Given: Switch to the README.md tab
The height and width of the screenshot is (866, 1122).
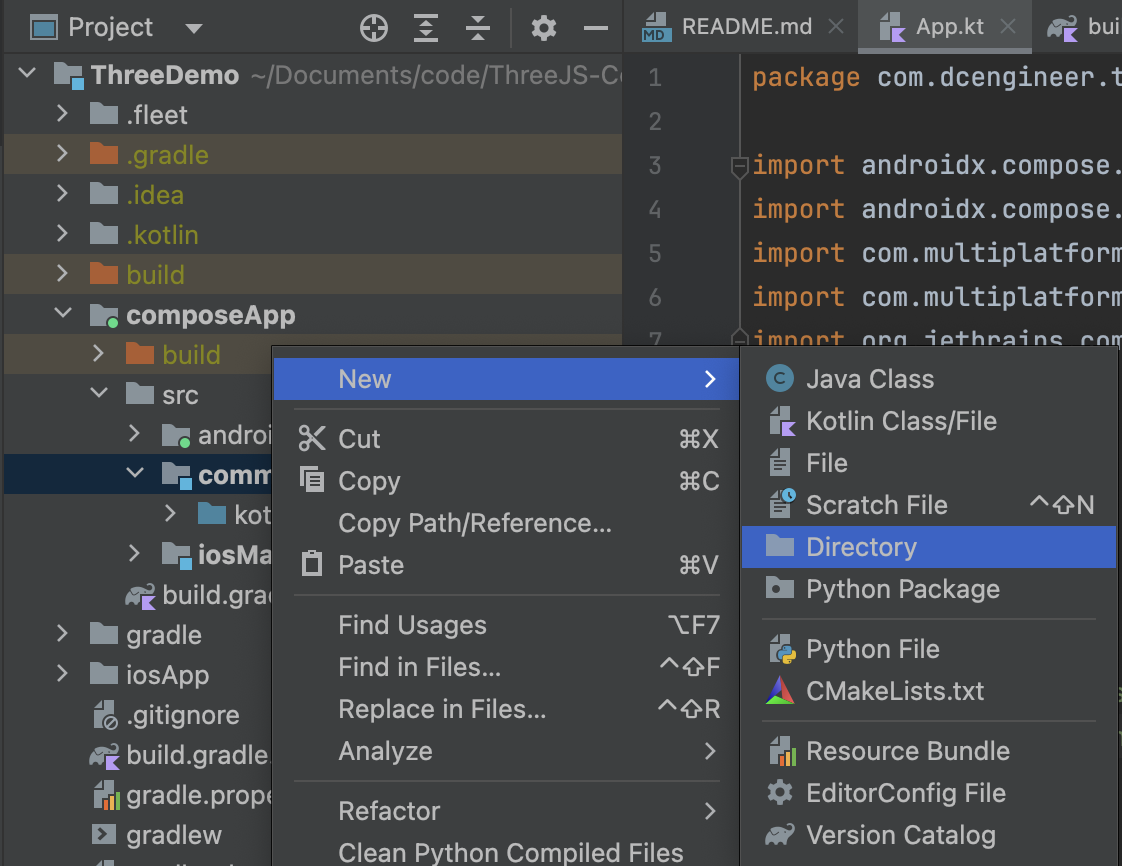Looking at the screenshot, I should tap(745, 27).
